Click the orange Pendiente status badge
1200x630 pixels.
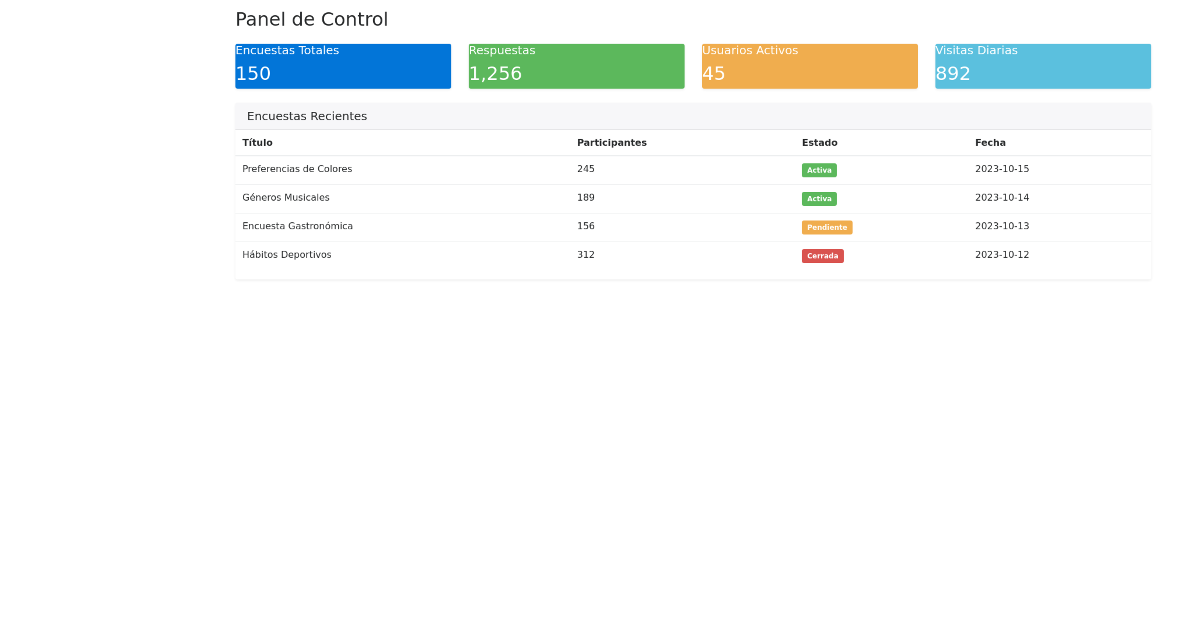point(826,228)
